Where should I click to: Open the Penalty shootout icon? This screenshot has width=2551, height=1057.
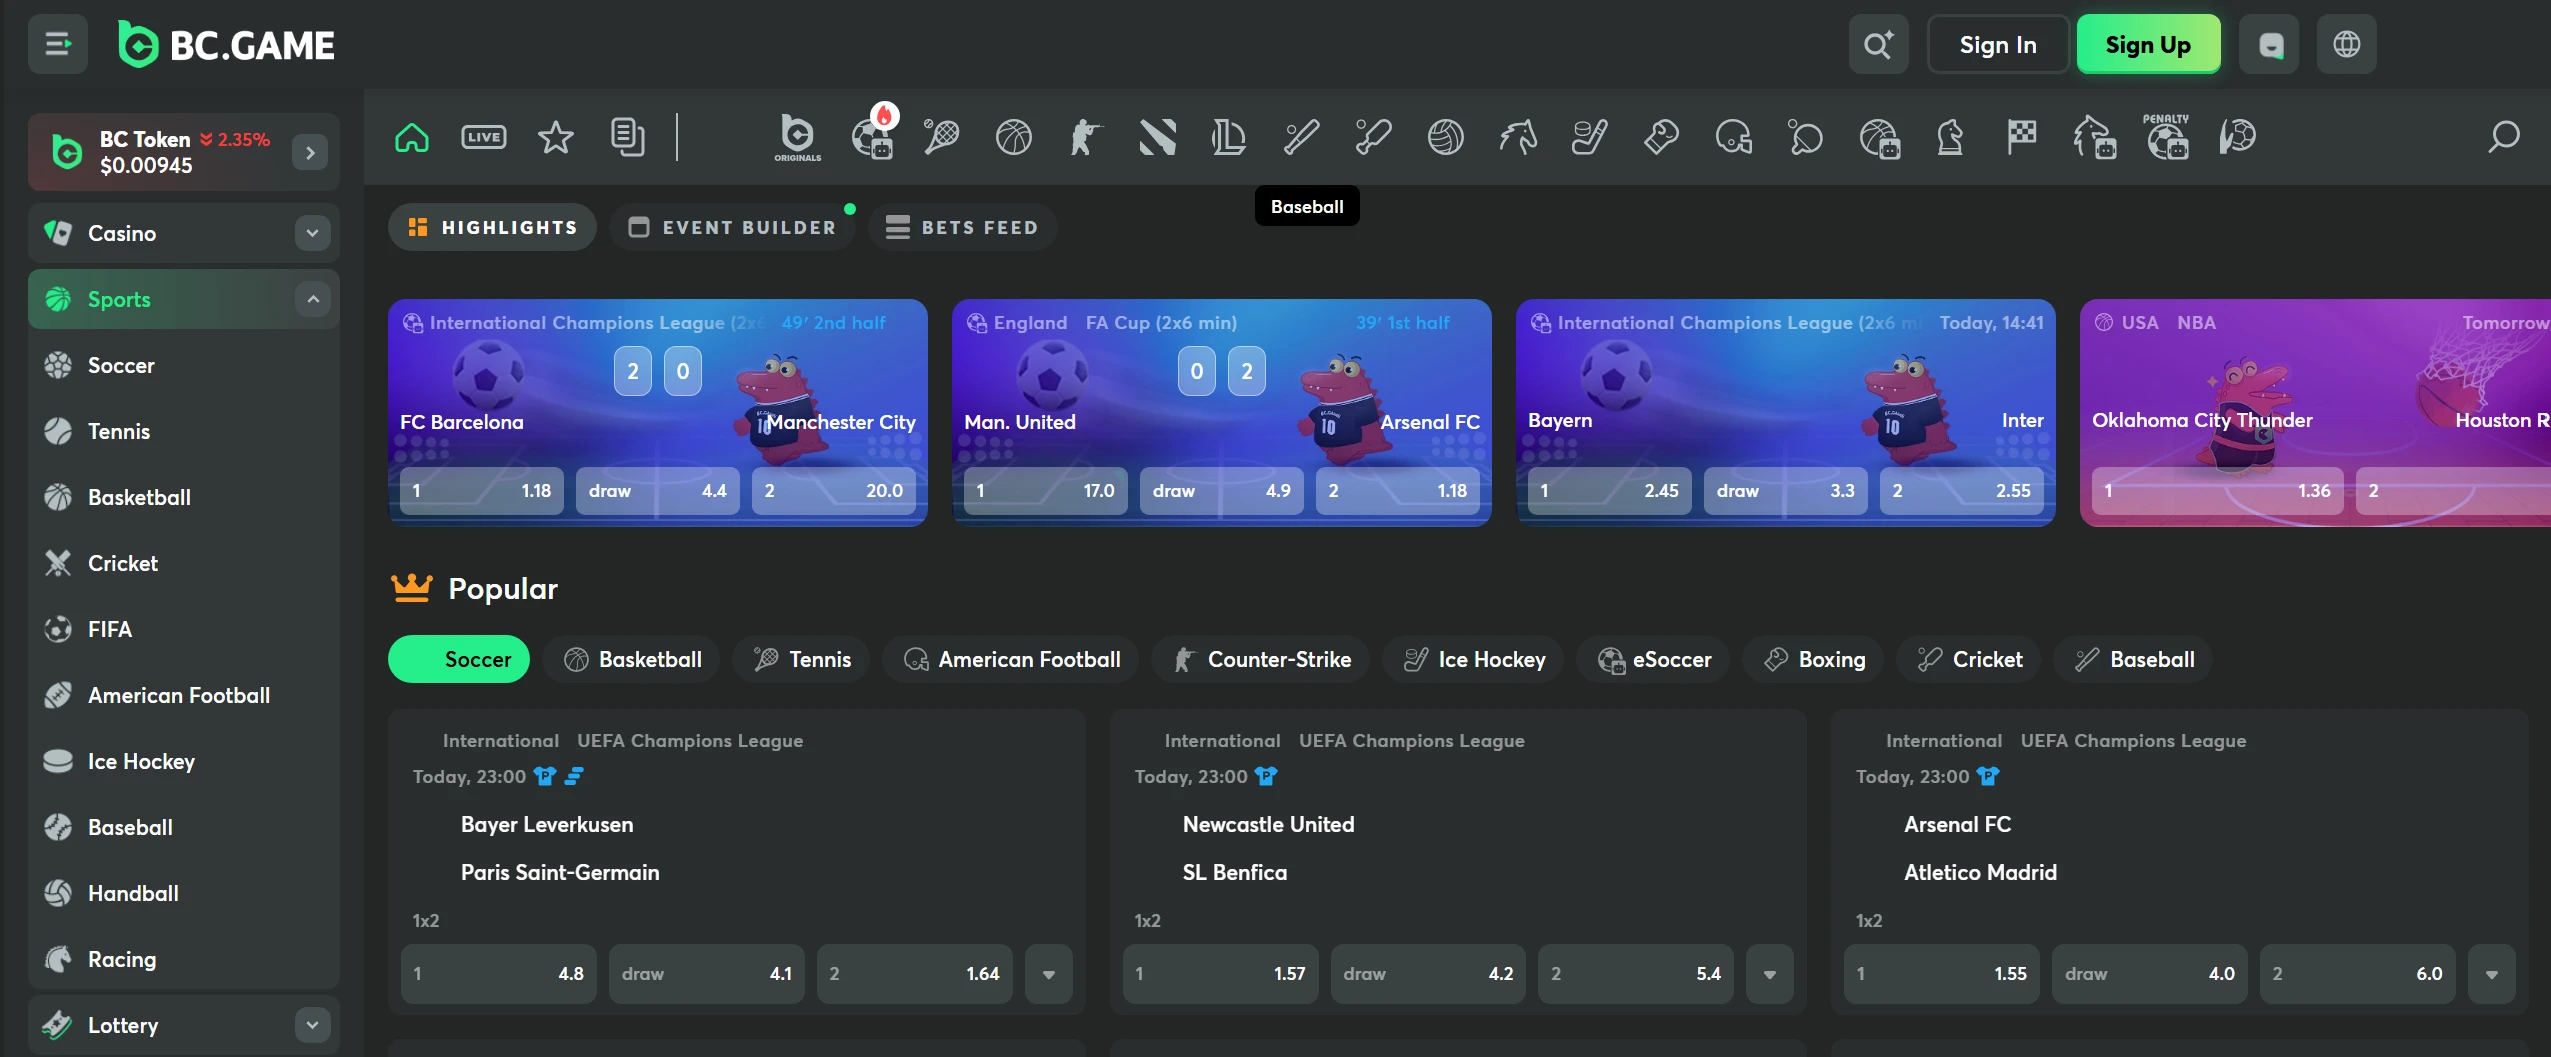[2166, 137]
